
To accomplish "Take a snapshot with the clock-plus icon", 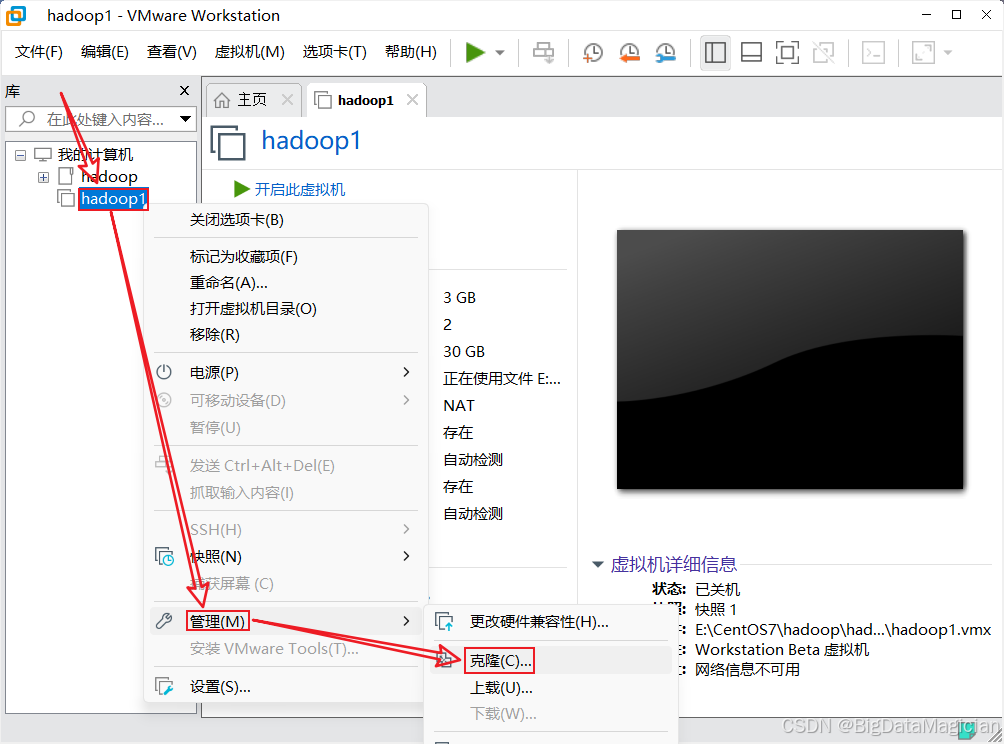I will 593,52.
